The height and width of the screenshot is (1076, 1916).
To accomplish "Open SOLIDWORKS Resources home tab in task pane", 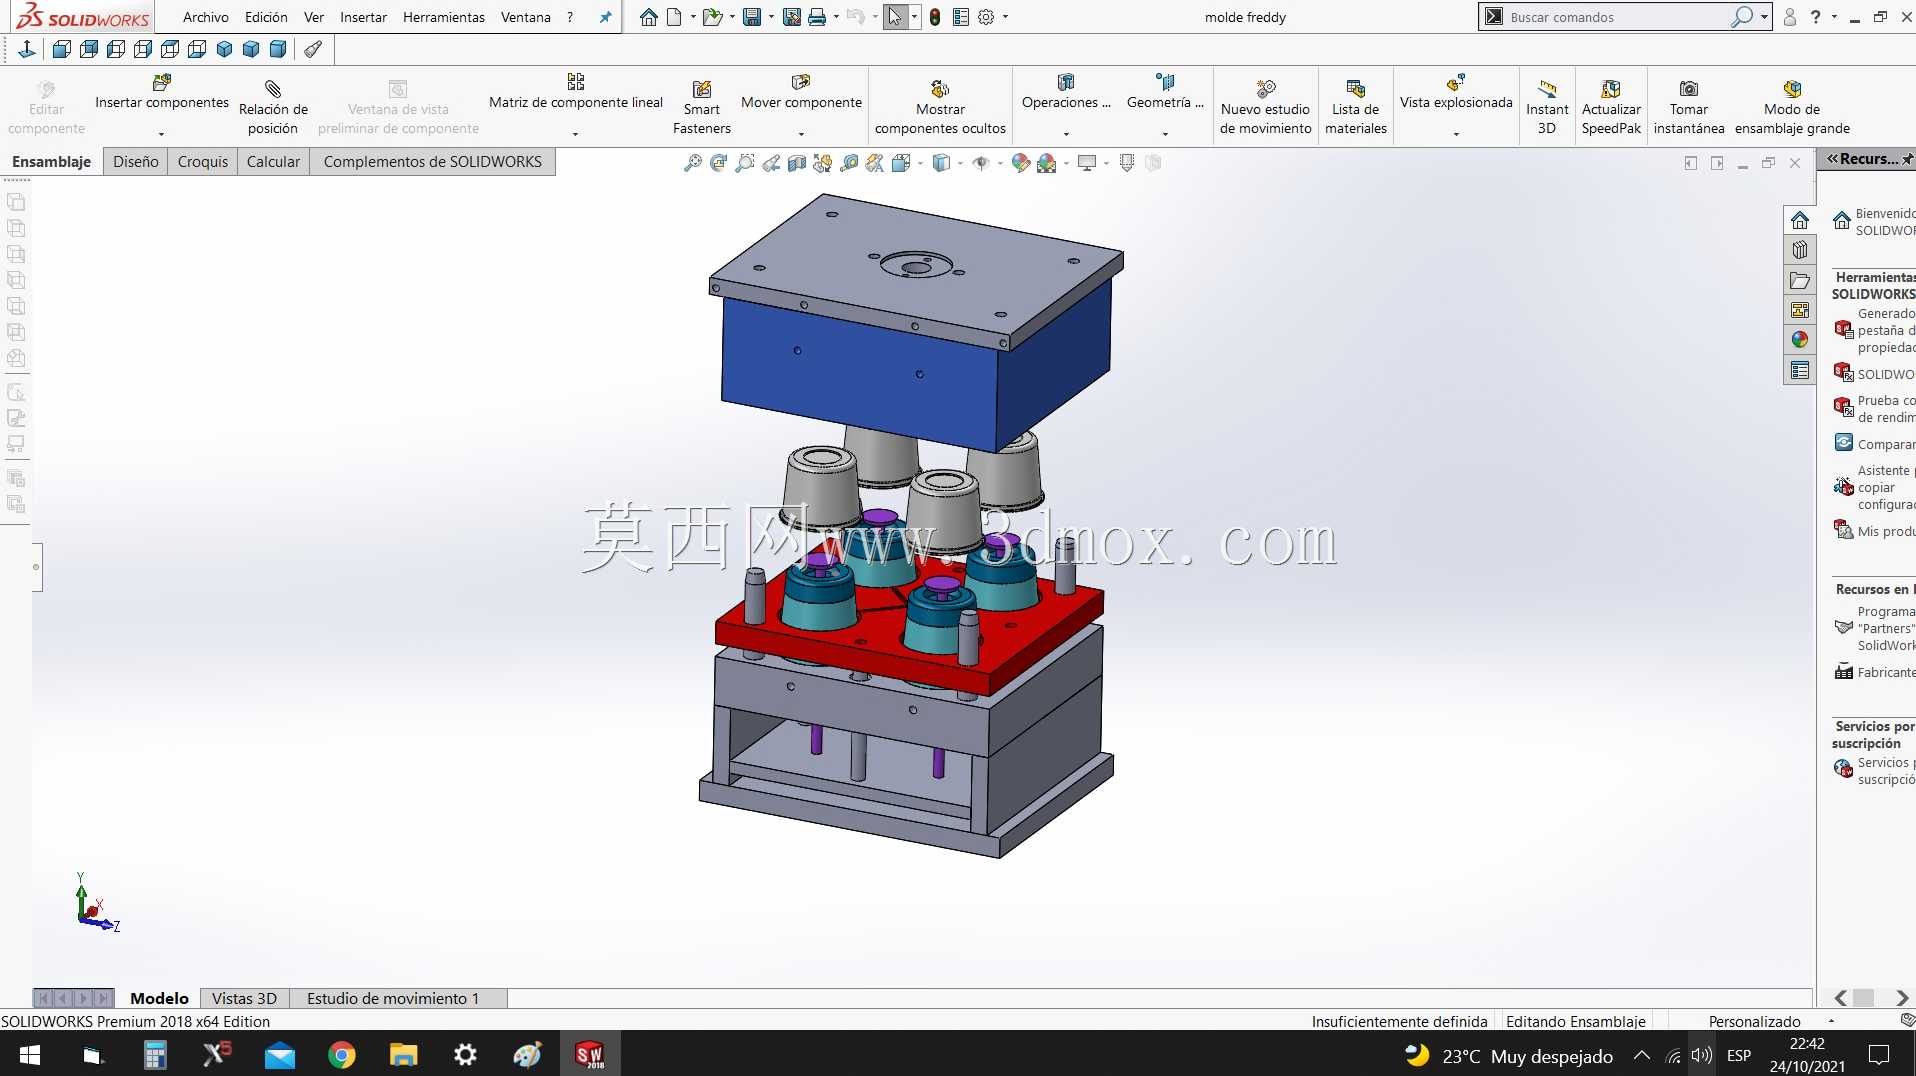I will [1800, 220].
